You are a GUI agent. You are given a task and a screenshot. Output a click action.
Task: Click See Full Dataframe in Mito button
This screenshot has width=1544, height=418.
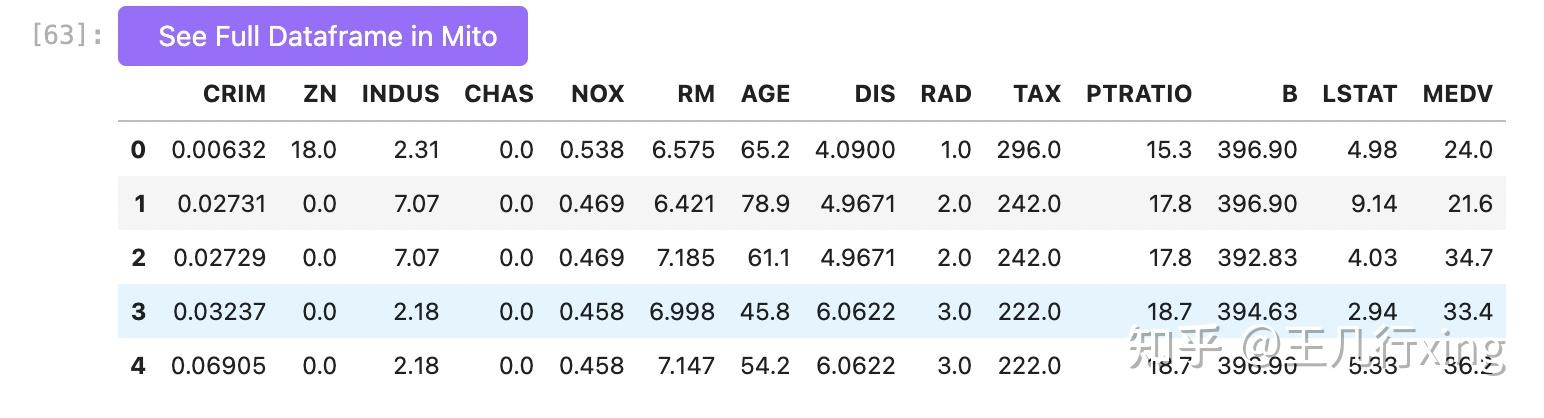pyautogui.click(x=322, y=36)
